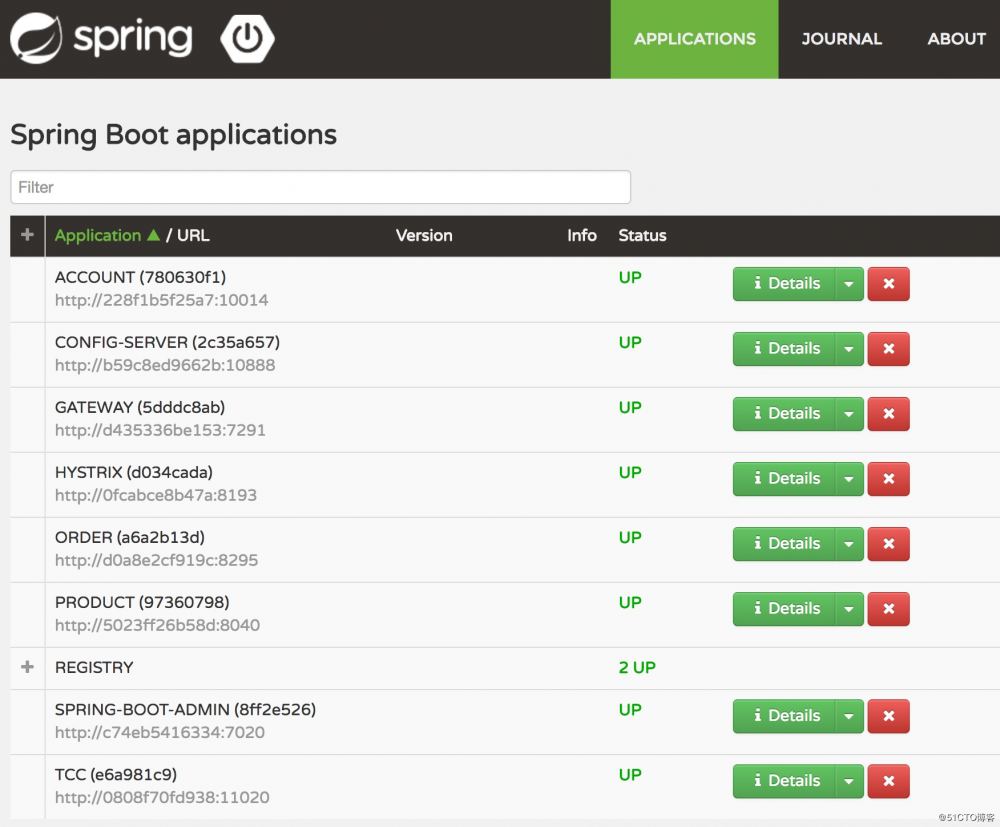Go to the APPLICATIONS tab
The width and height of the screenshot is (1000, 827).
click(694, 39)
